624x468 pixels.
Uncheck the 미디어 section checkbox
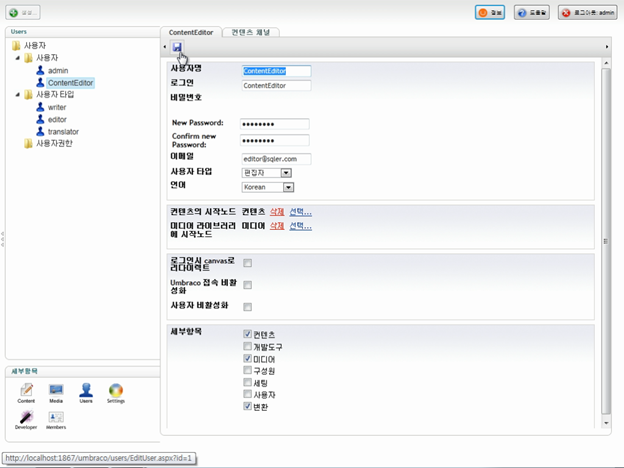click(x=248, y=359)
